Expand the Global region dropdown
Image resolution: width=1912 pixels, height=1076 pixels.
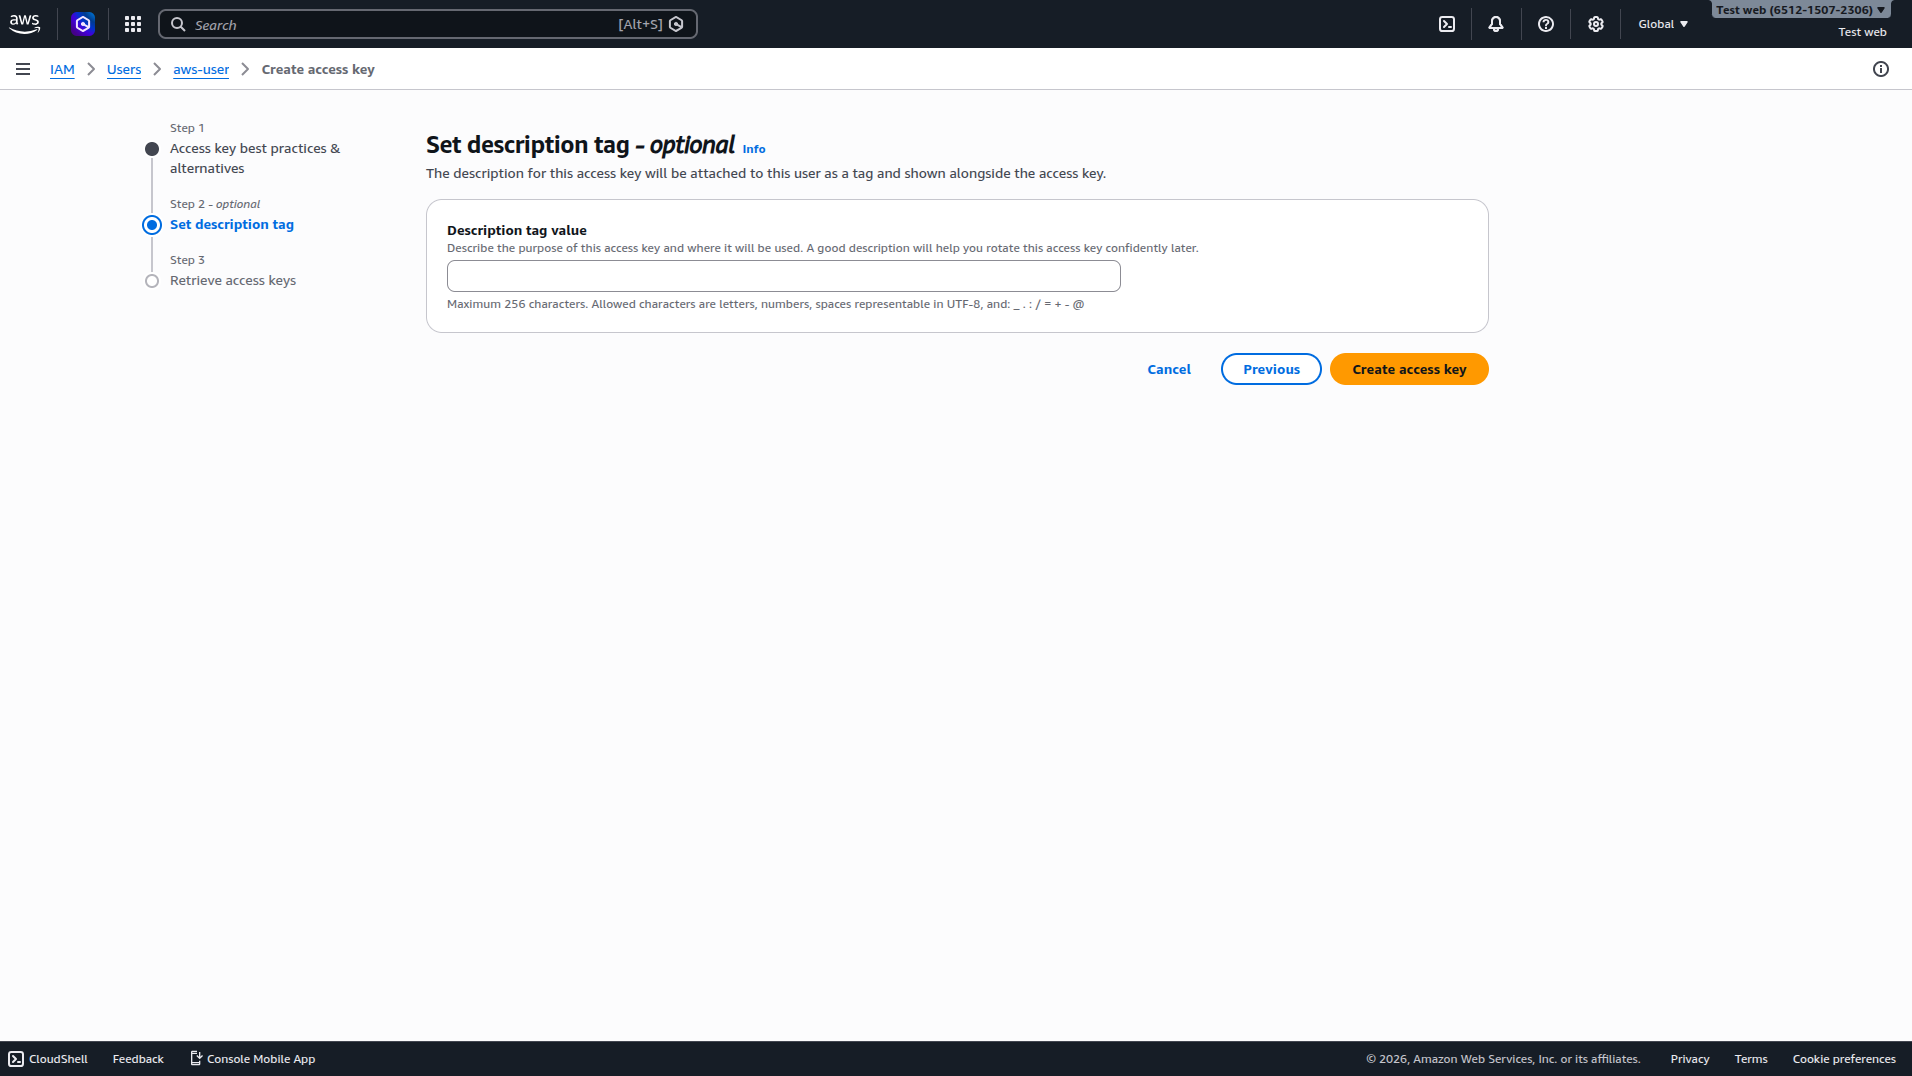pos(1663,24)
